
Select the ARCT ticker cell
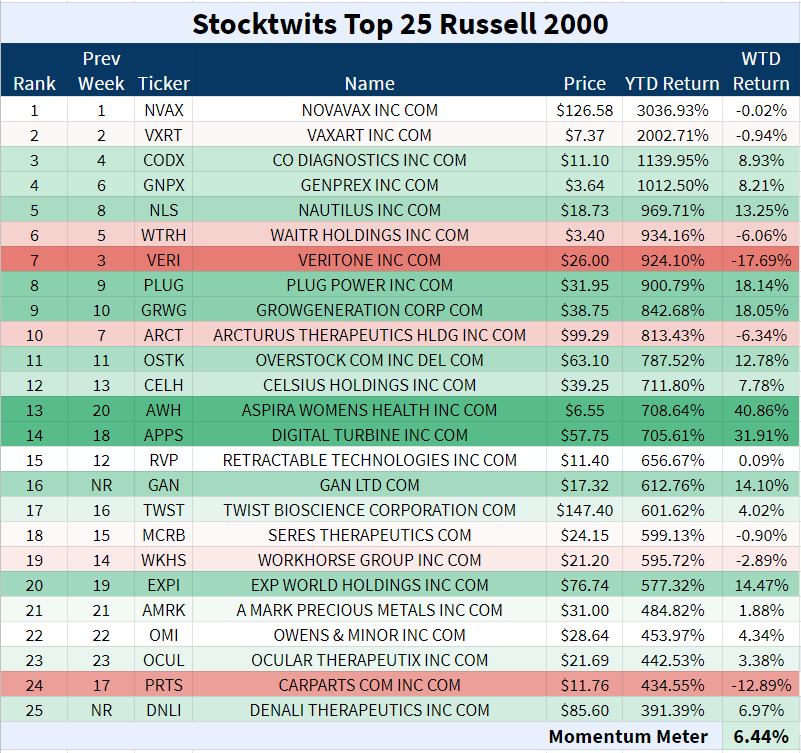(x=163, y=335)
